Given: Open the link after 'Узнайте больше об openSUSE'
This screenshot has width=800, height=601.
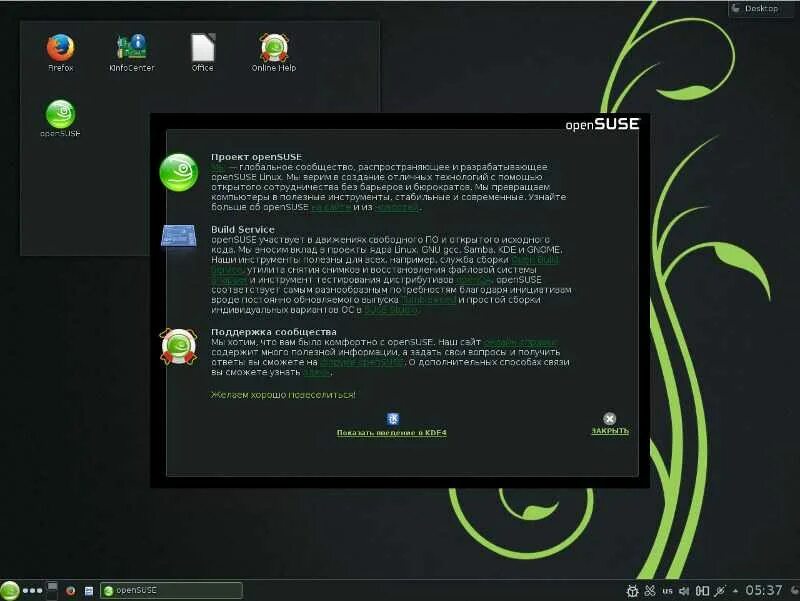Looking at the screenshot, I should coord(331,207).
